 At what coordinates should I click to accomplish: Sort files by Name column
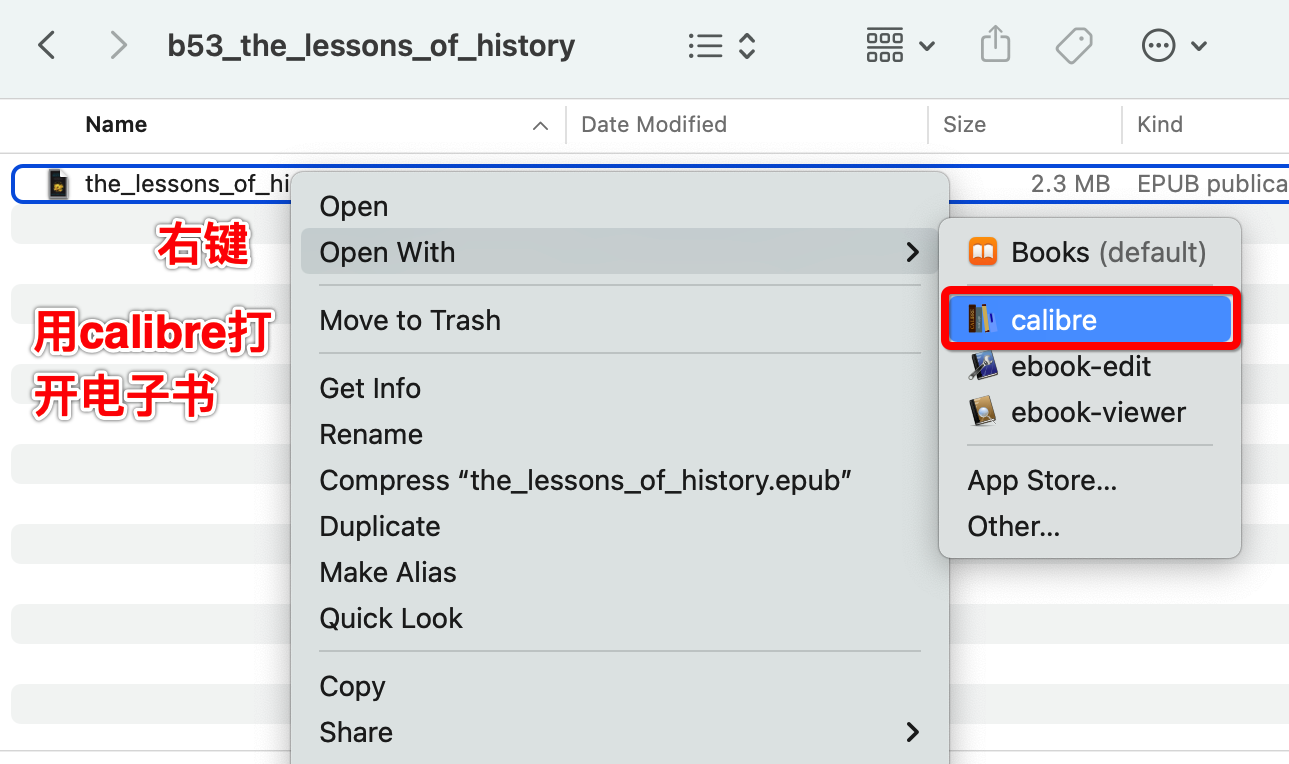click(x=116, y=125)
